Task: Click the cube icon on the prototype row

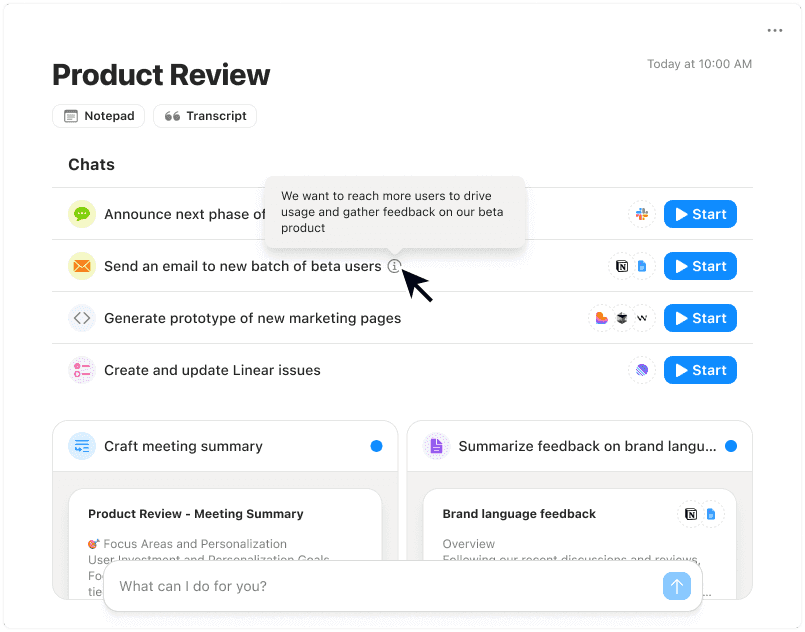Action: (x=621, y=317)
